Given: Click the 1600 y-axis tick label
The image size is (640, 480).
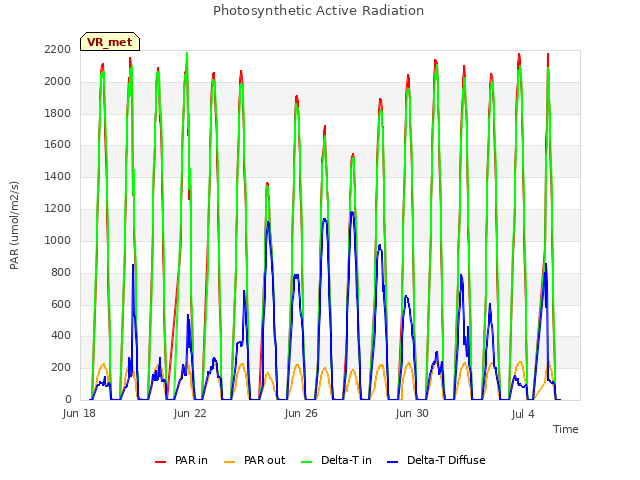Looking at the screenshot, I should tap(58, 145).
